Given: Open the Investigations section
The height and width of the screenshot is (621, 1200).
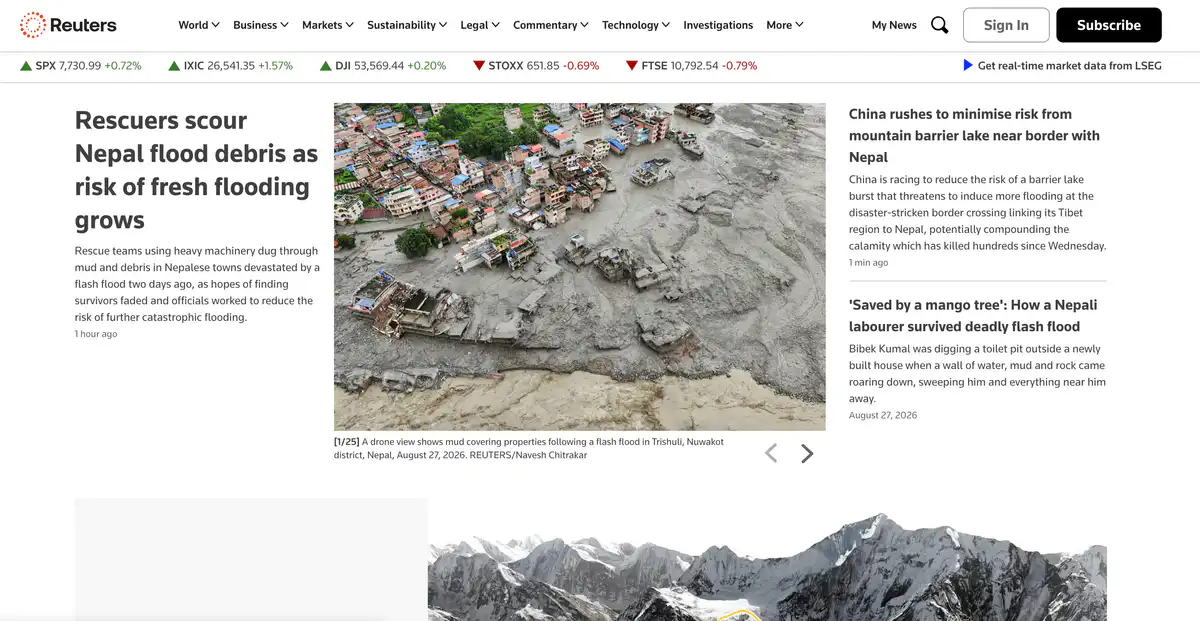Looking at the screenshot, I should (718, 25).
